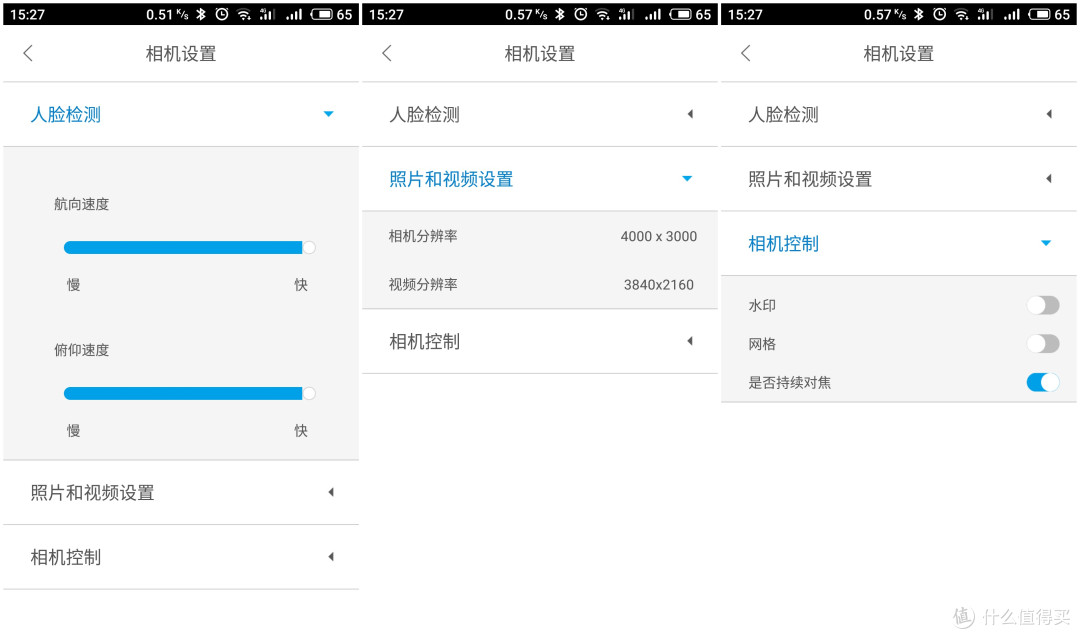Tap alarm clock icon in right status bar
Screen dimensions: 1080x639
point(939,14)
